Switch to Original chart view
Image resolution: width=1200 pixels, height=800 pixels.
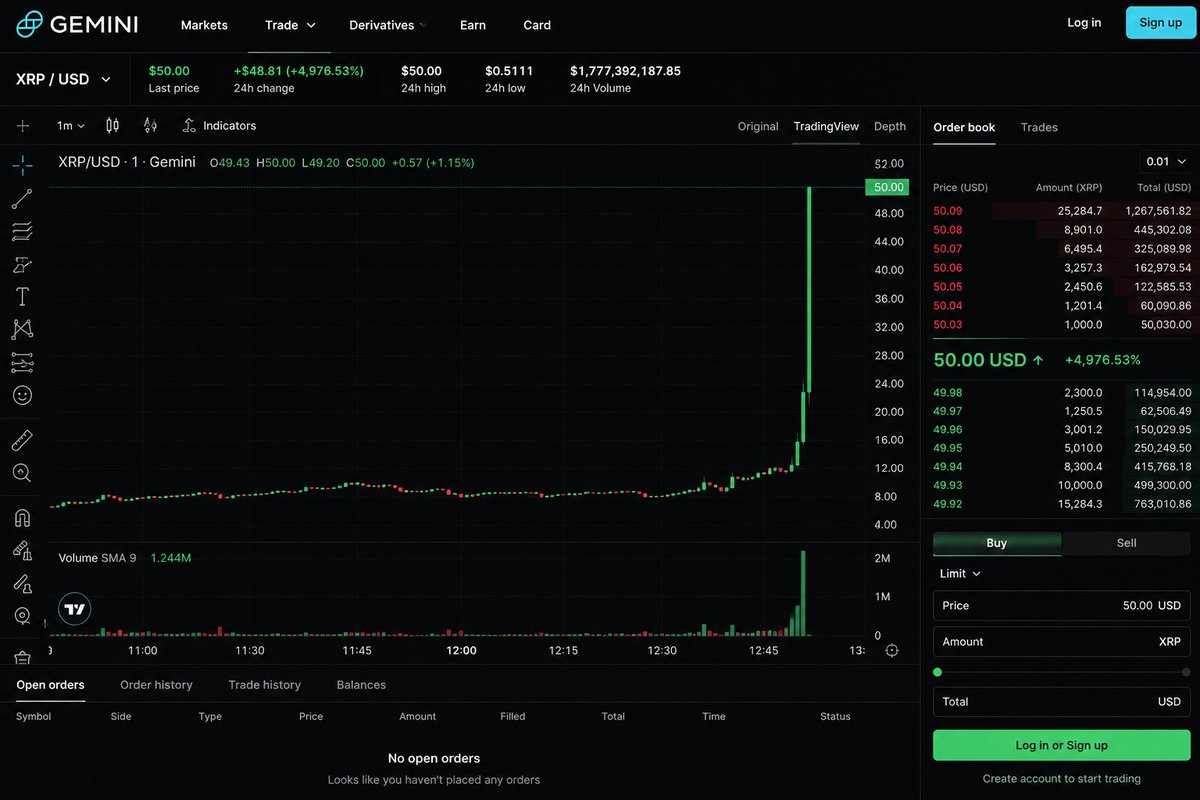click(x=758, y=126)
